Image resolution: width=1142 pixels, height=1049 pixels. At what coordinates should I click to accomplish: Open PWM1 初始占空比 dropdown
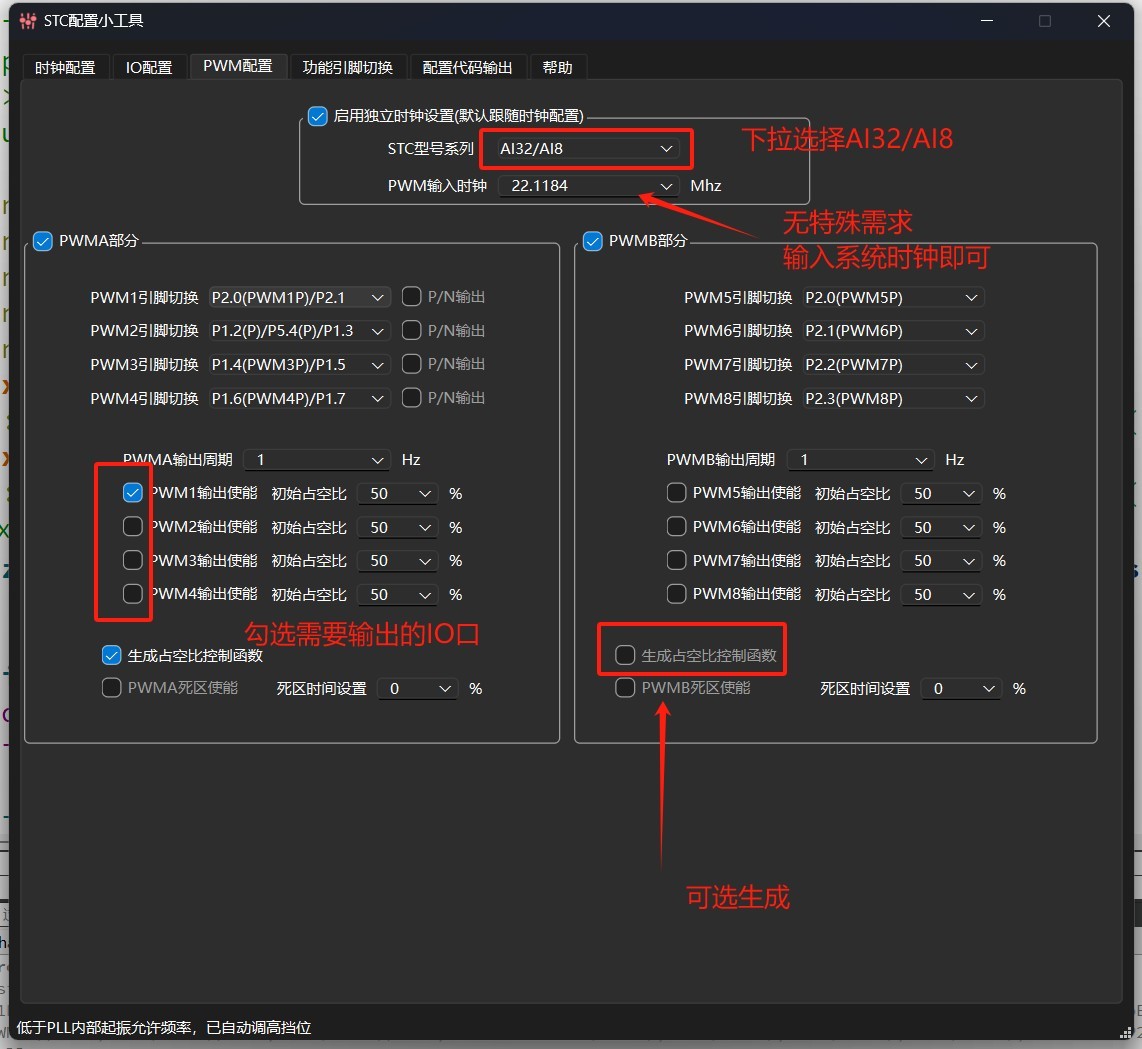click(399, 494)
